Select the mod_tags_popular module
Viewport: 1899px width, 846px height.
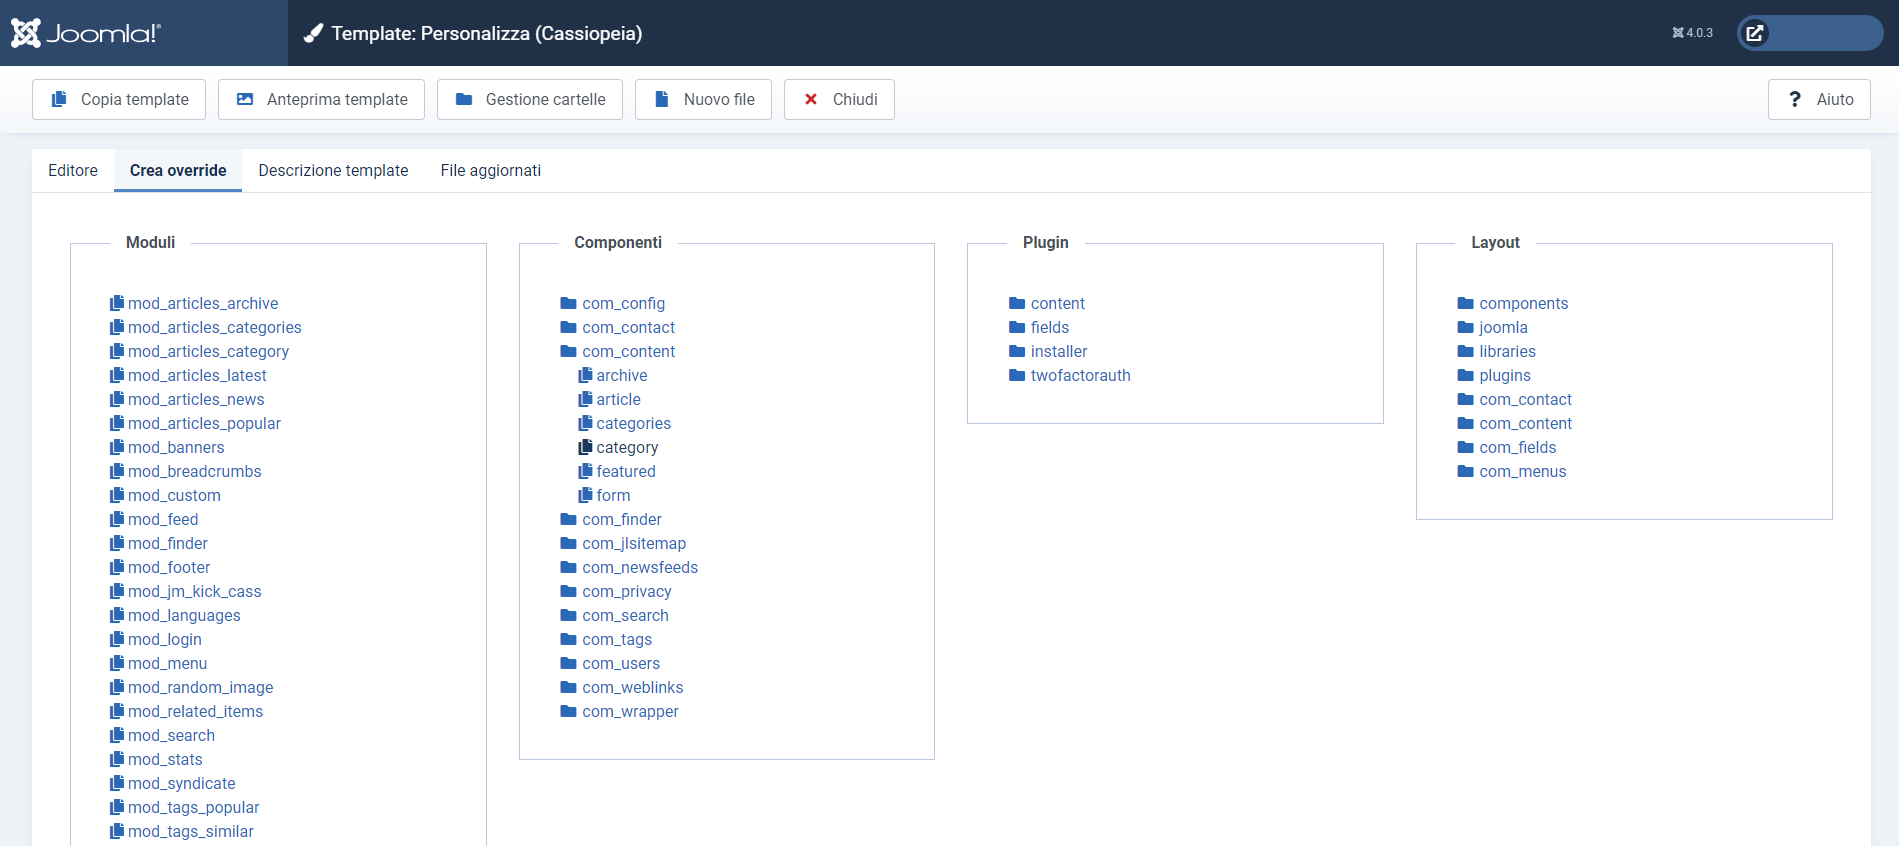[x=185, y=807]
